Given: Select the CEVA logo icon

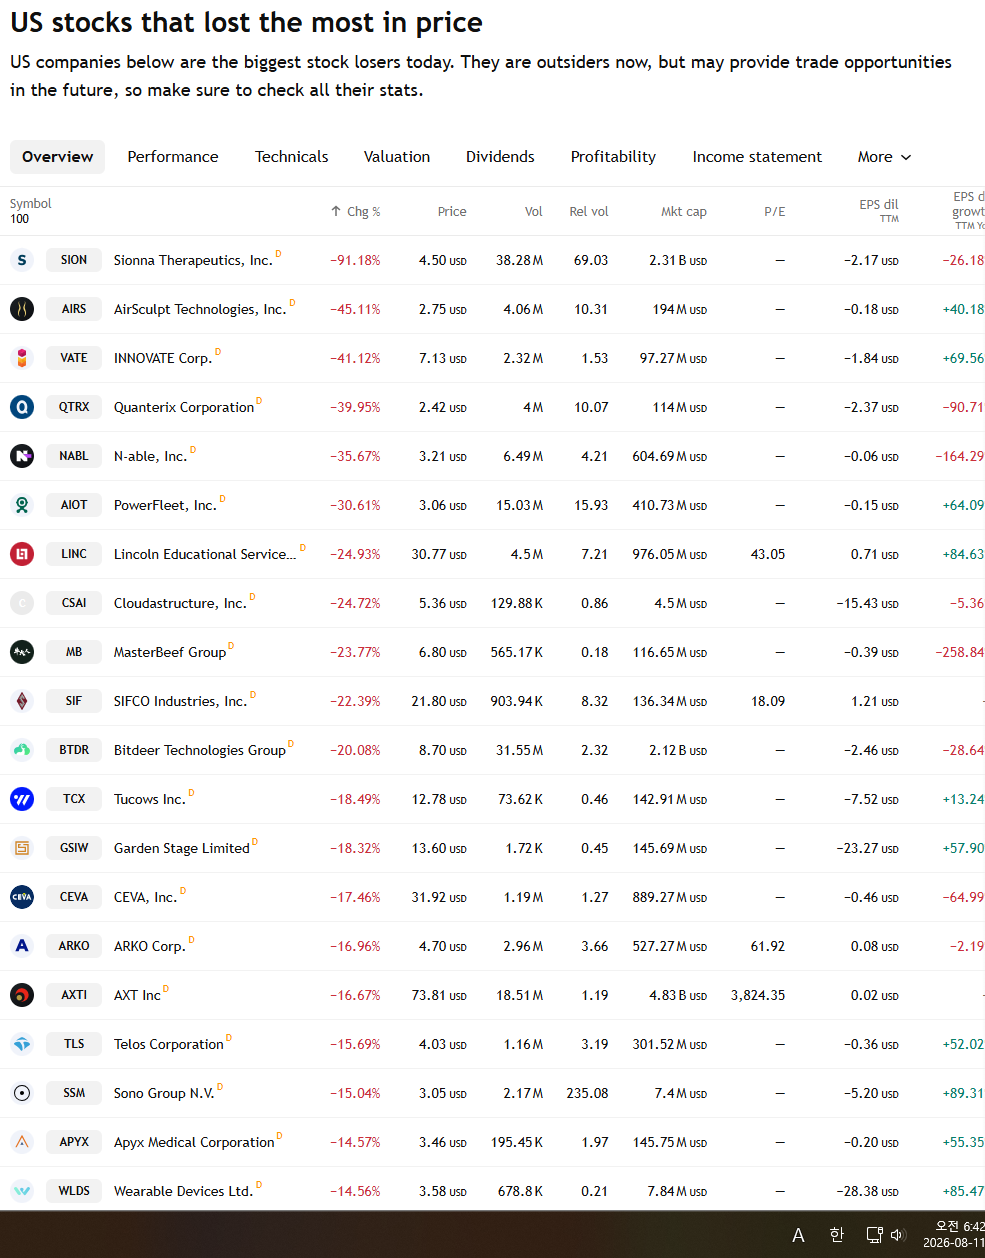Looking at the screenshot, I should click(x=22, y=897).
